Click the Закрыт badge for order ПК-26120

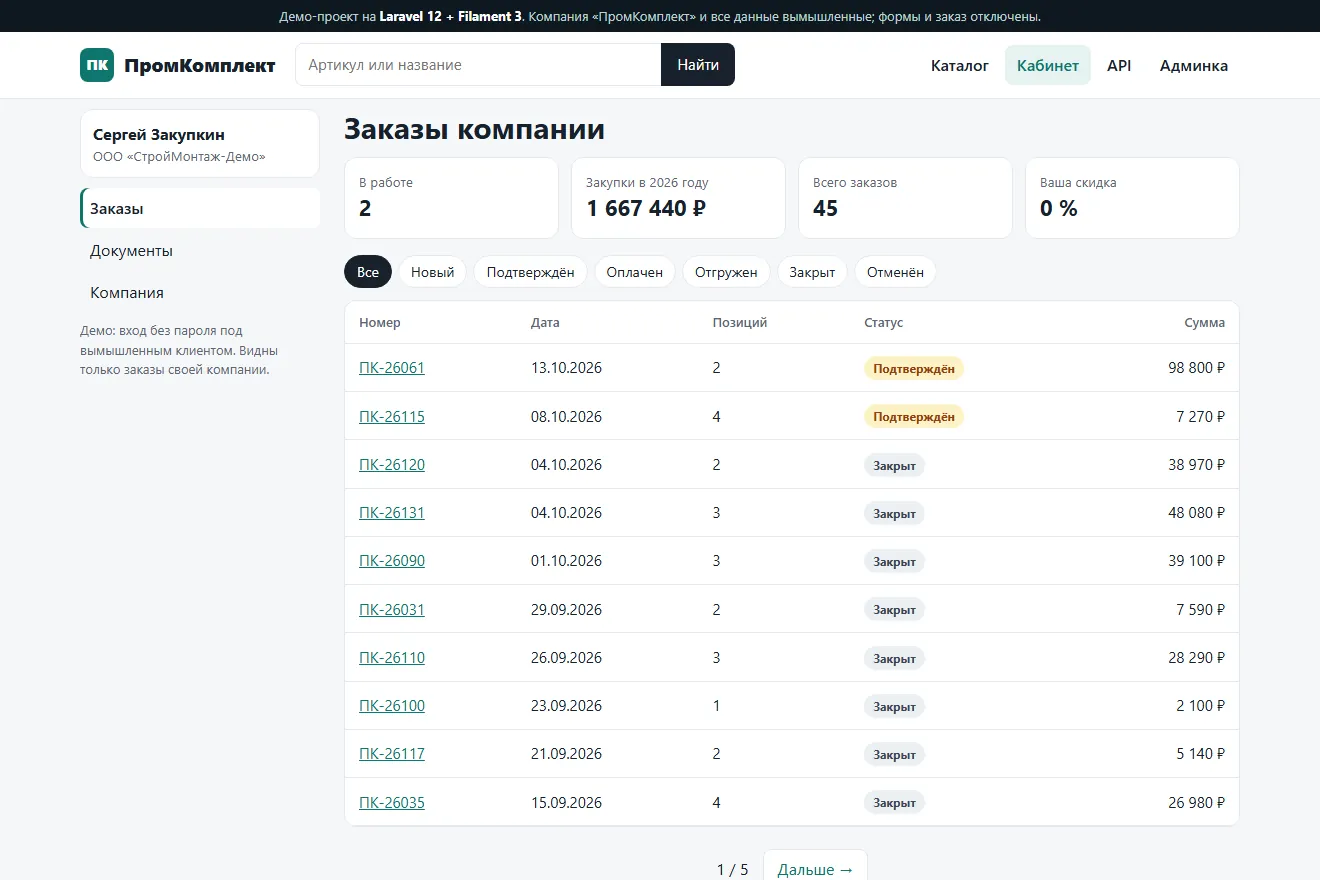point(894,465)
